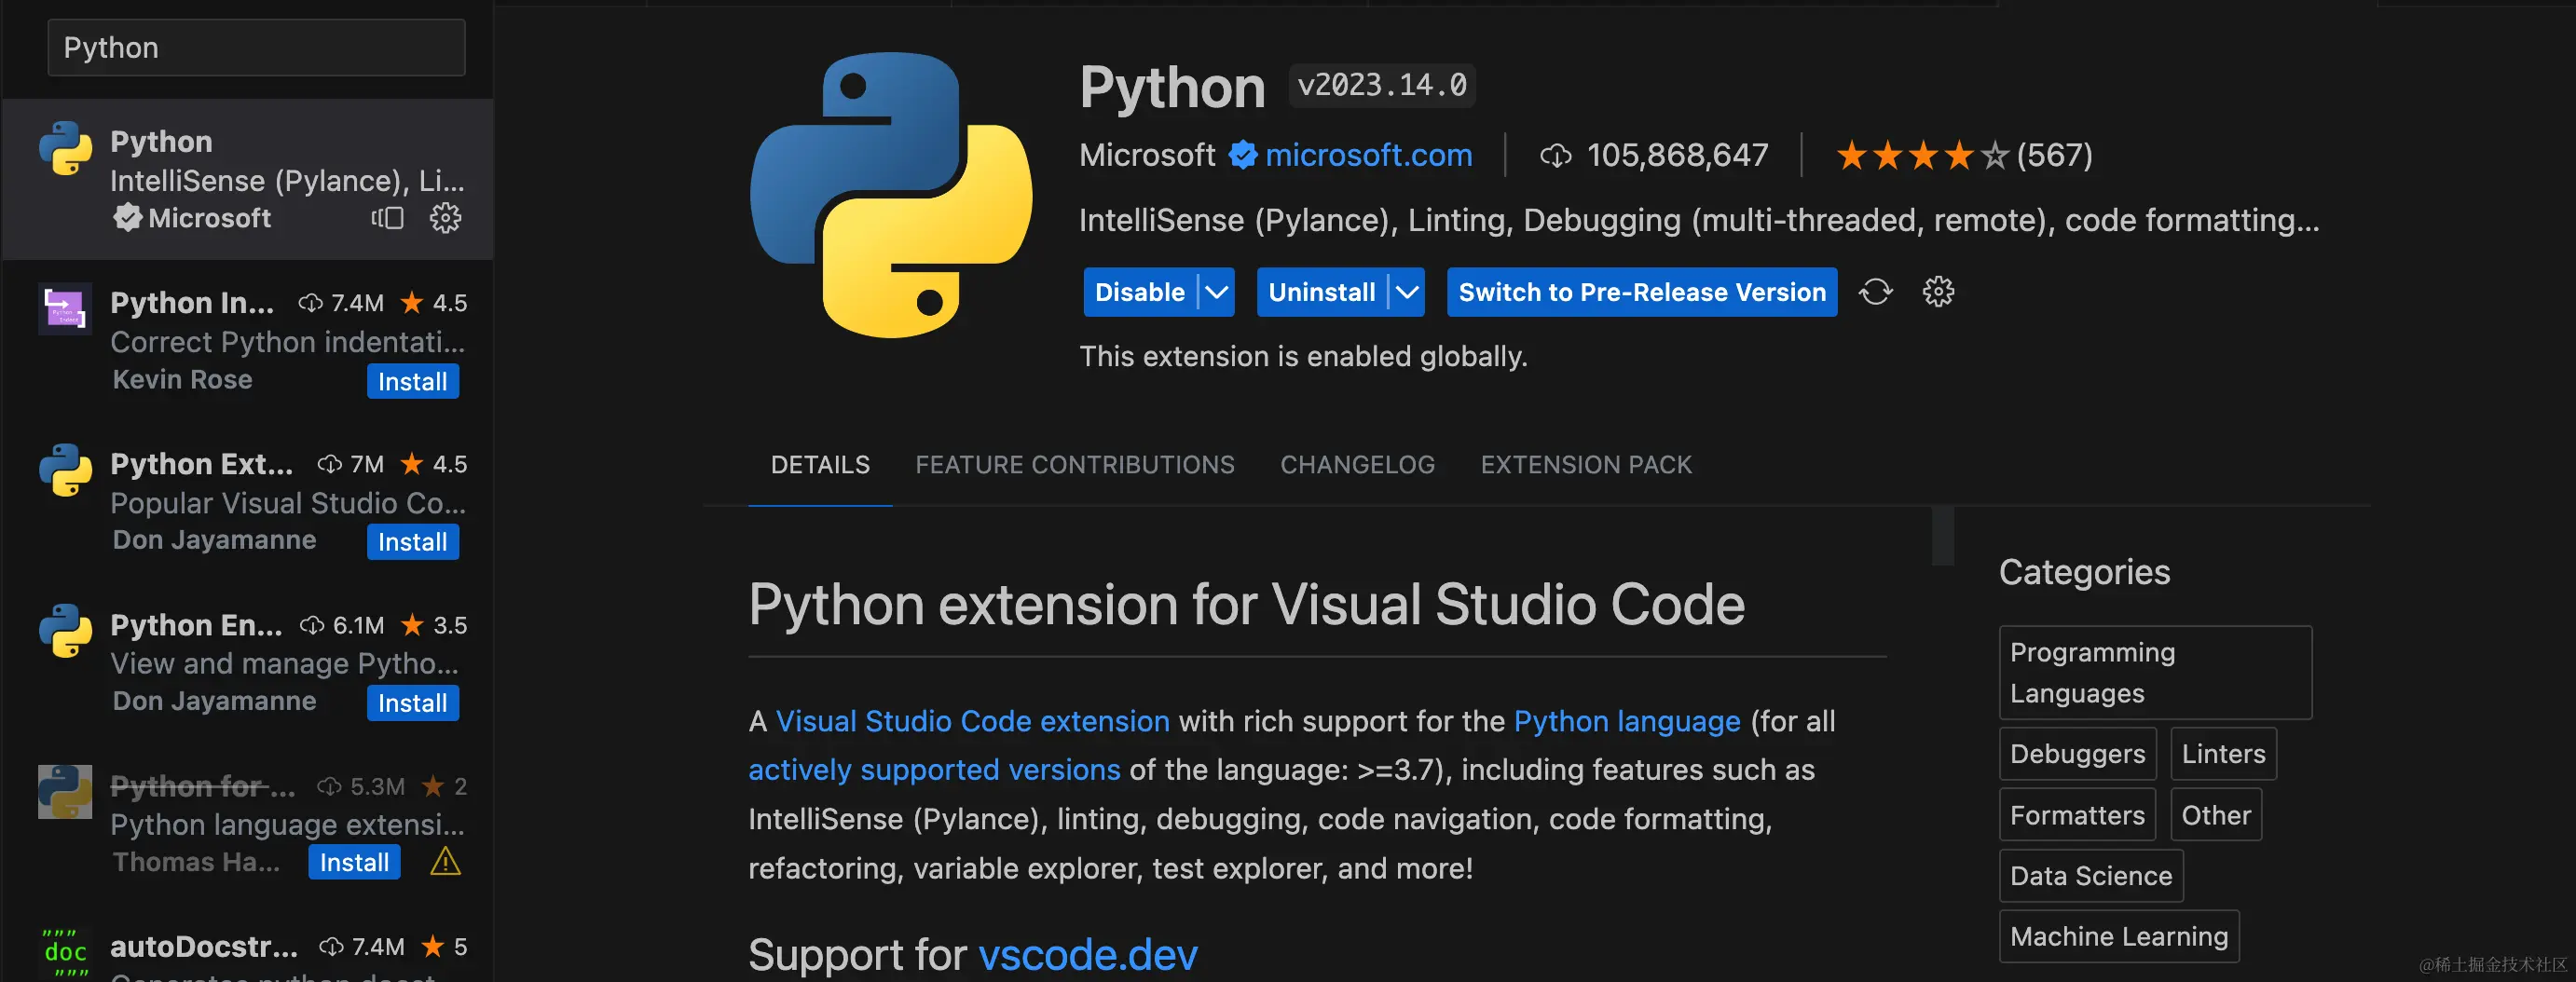Screen dimensions: 2576x982
Task: Open the vscode.dev link
Action: 1087,955
